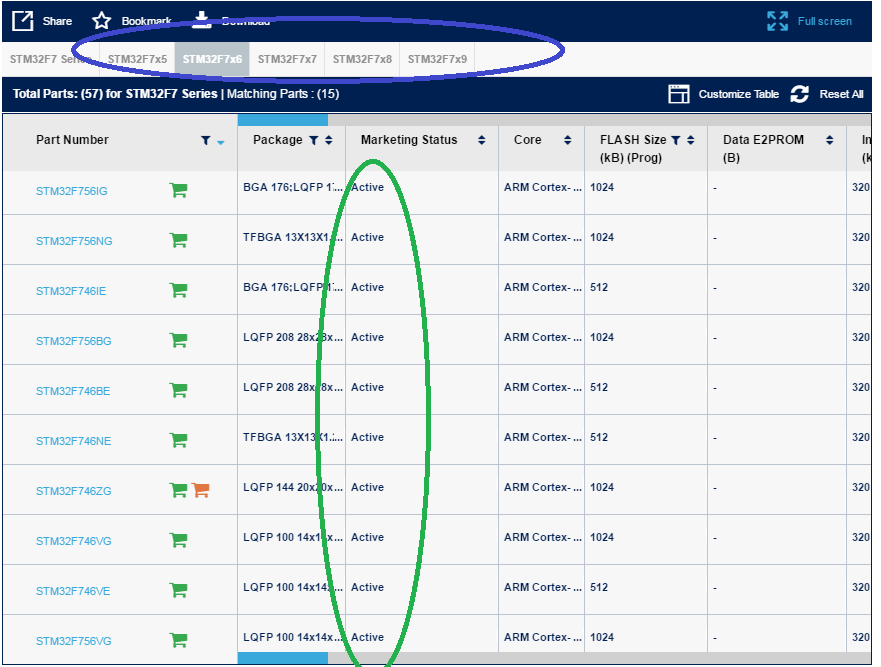Switch to the STM32F7x9 tab
The image size is (881, 667).
[437, 59]
